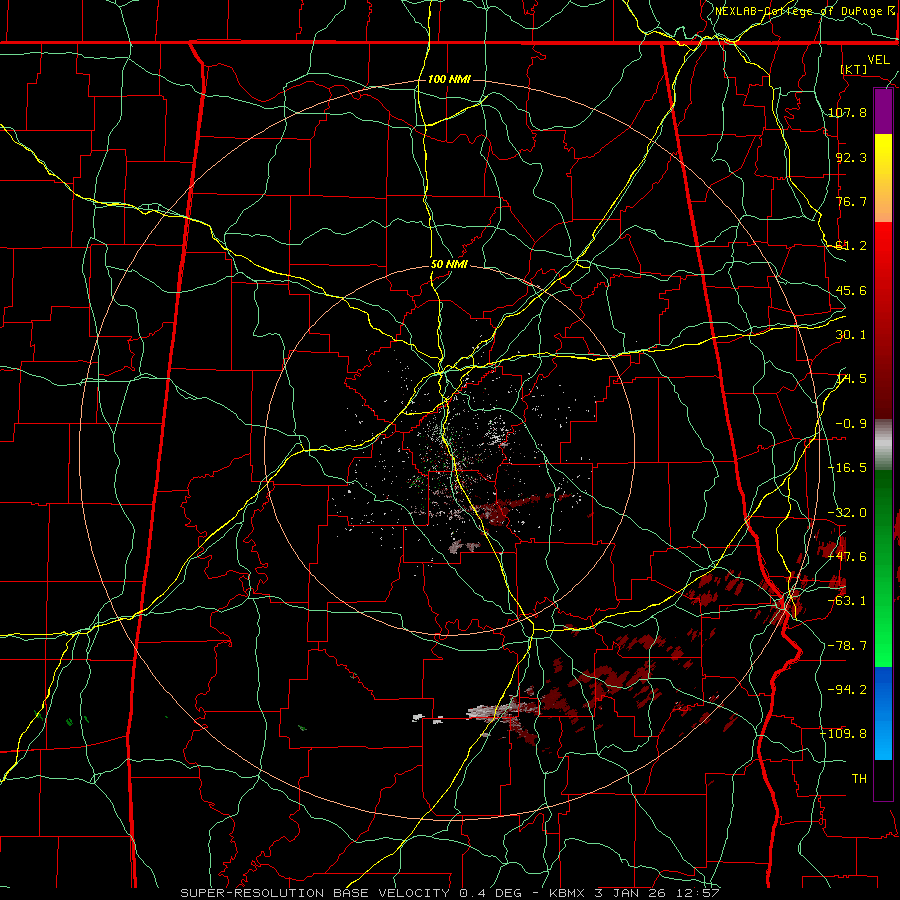Click the -63.1 velocity scale value

click(848, 601)
